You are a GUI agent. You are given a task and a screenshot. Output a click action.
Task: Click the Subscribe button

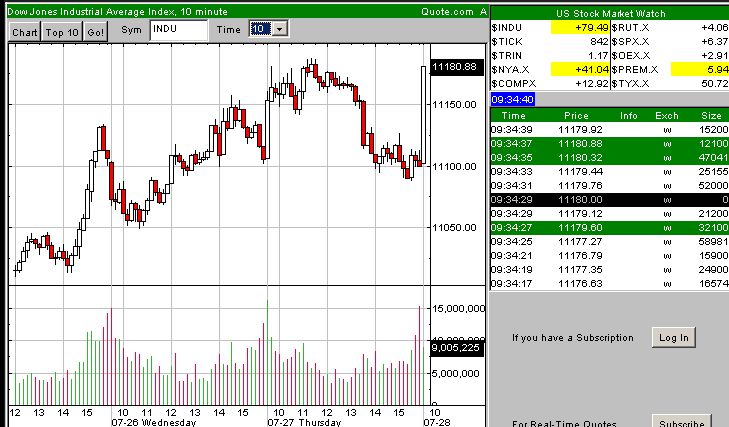682,422
